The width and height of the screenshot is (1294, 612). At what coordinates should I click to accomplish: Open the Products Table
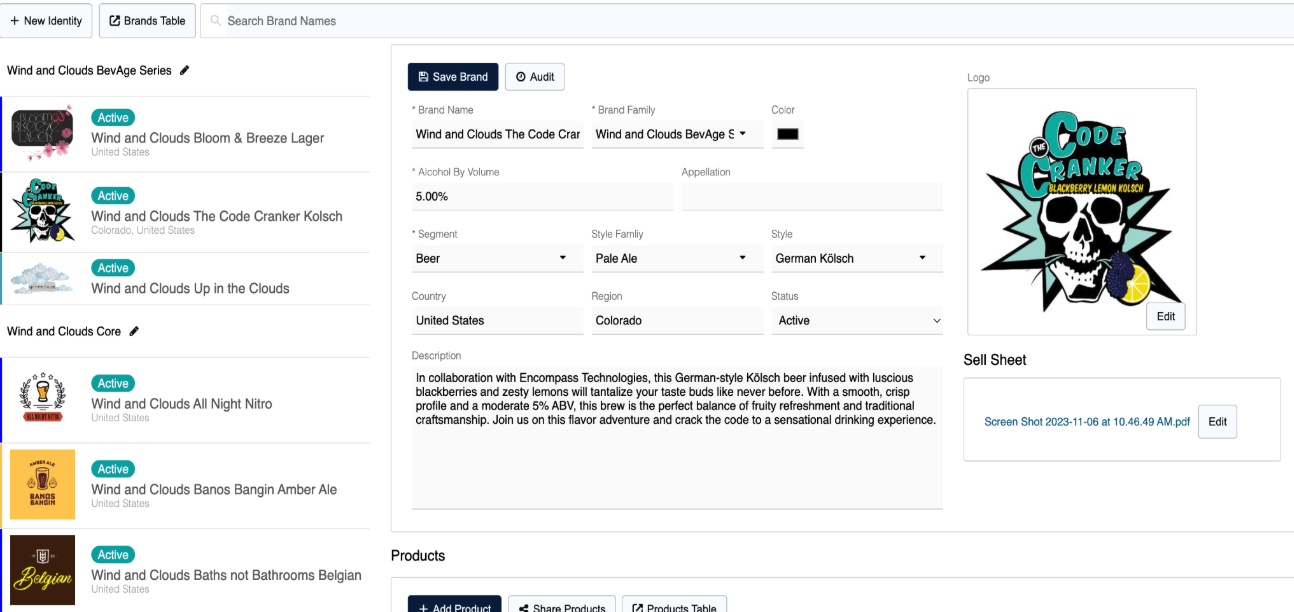coord(674,606)
